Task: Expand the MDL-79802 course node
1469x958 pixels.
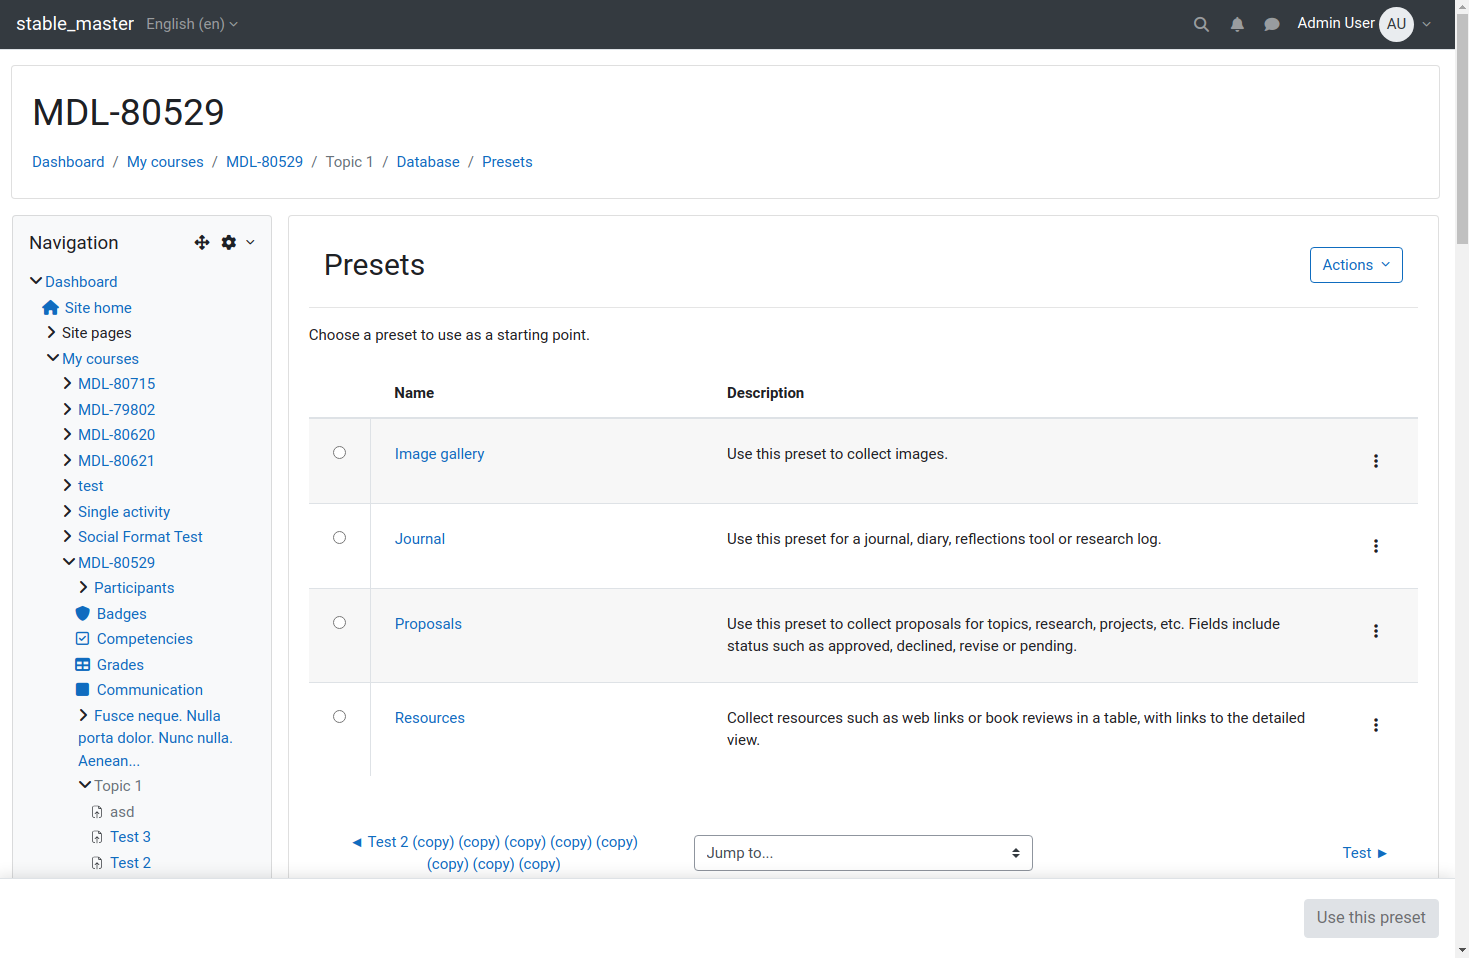Action: coord(68,410)
